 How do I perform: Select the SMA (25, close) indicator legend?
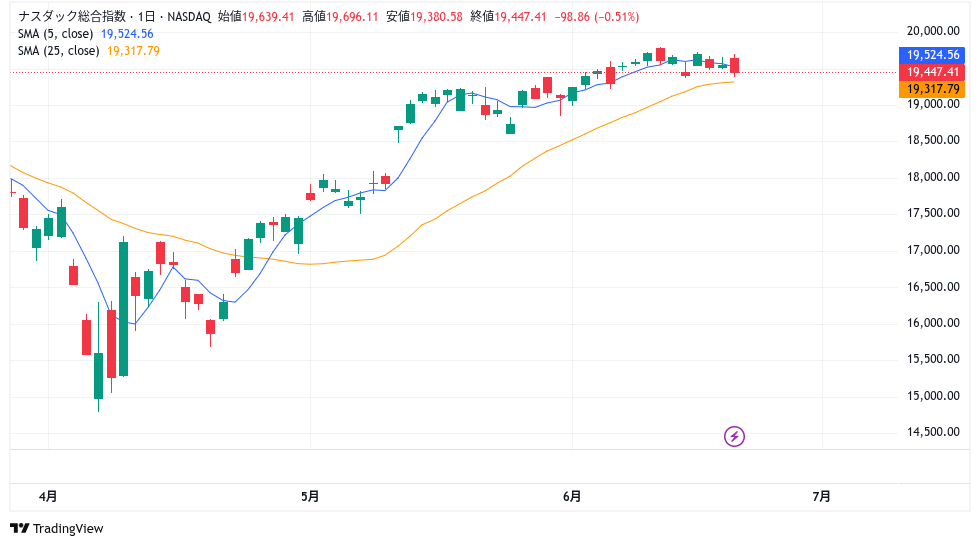tap(59, 51)
